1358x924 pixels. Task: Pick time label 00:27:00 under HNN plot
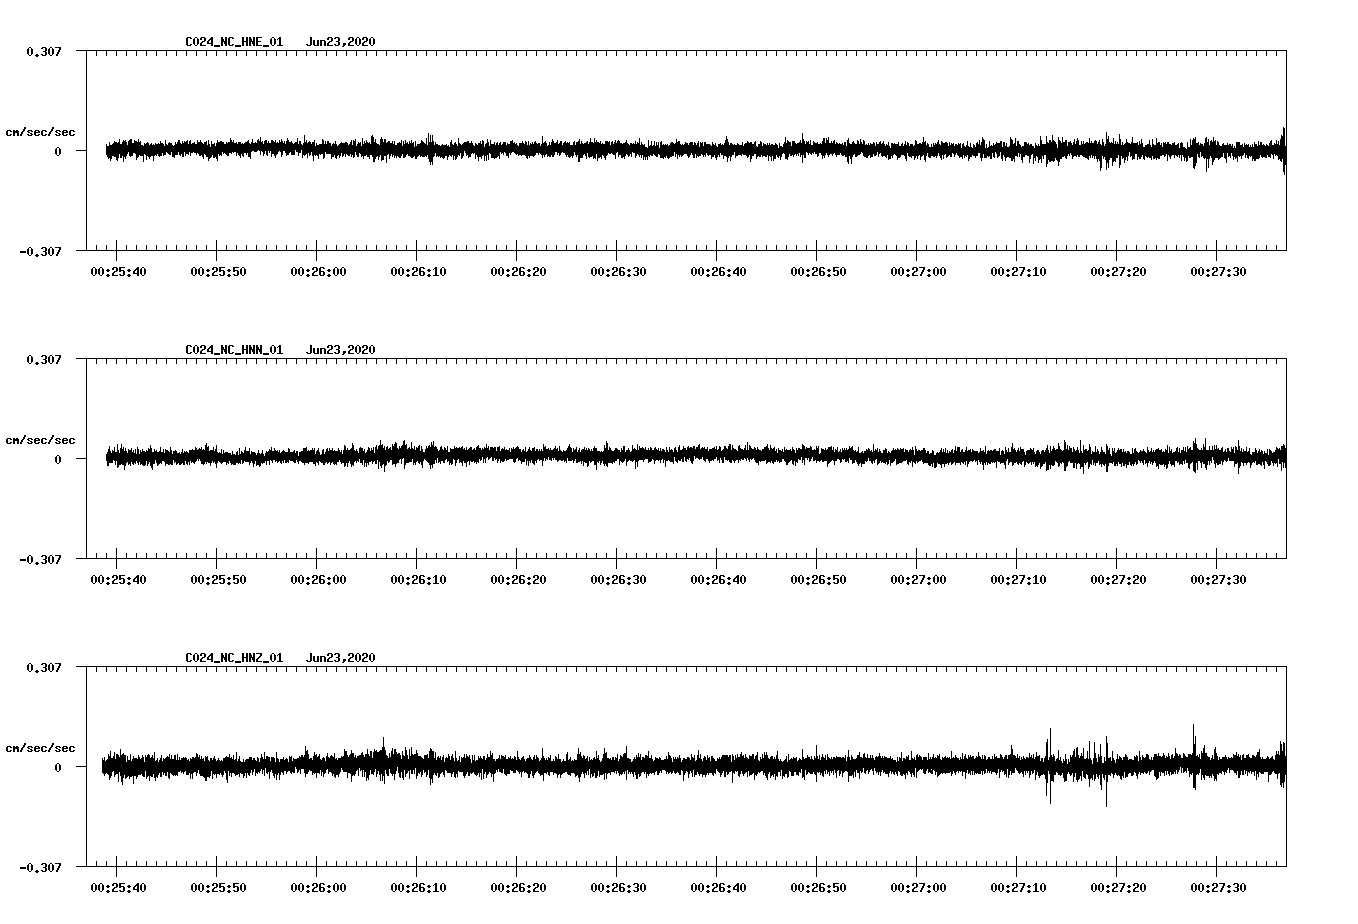click(918, 580)
